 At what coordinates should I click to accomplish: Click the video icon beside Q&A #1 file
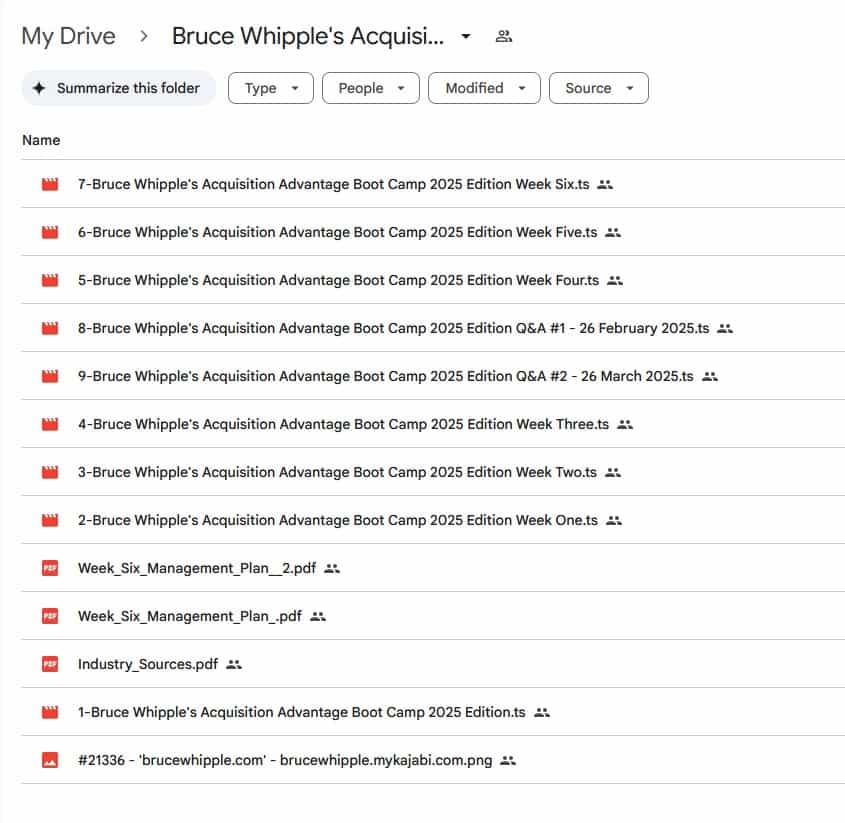point(50,328)
